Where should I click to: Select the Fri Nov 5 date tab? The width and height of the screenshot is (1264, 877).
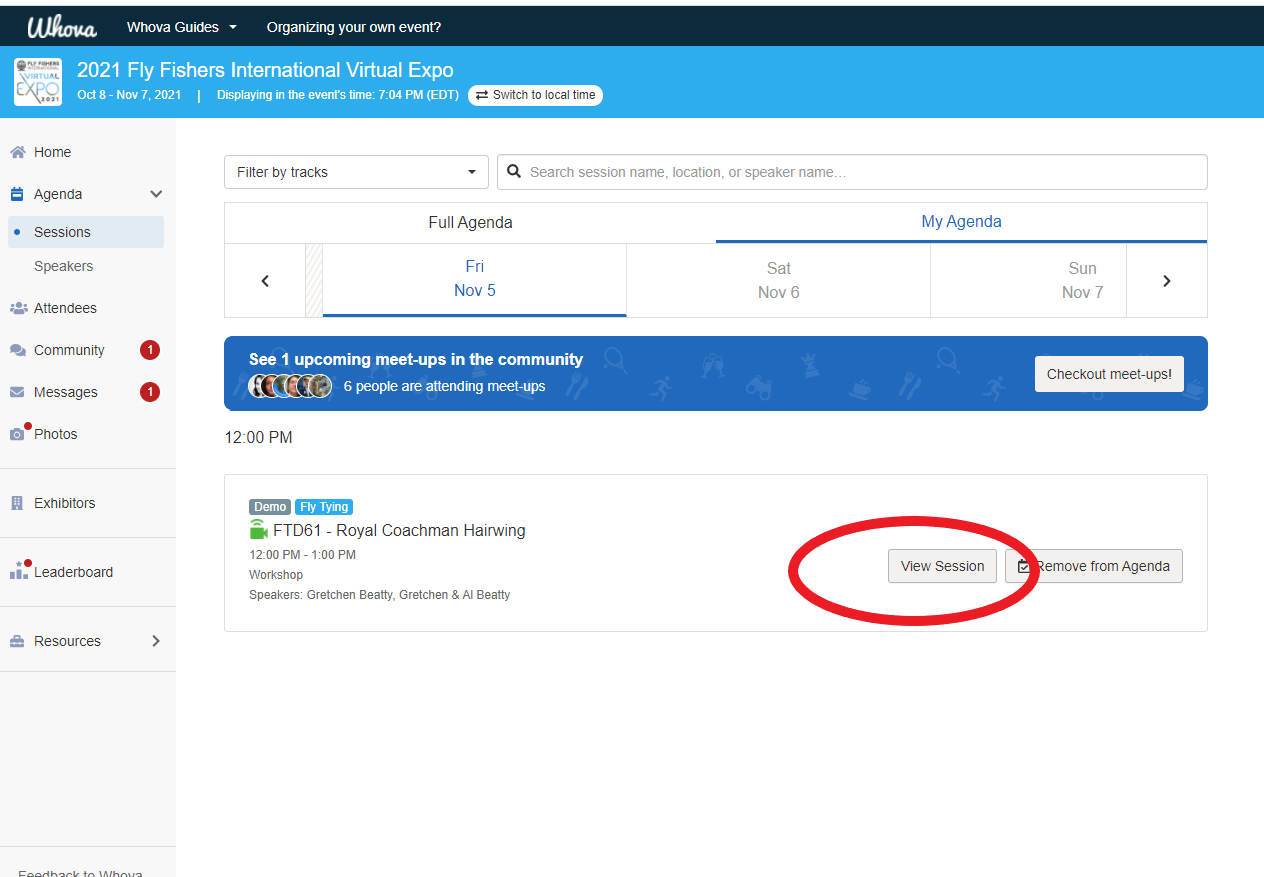[x=474, y=279]
